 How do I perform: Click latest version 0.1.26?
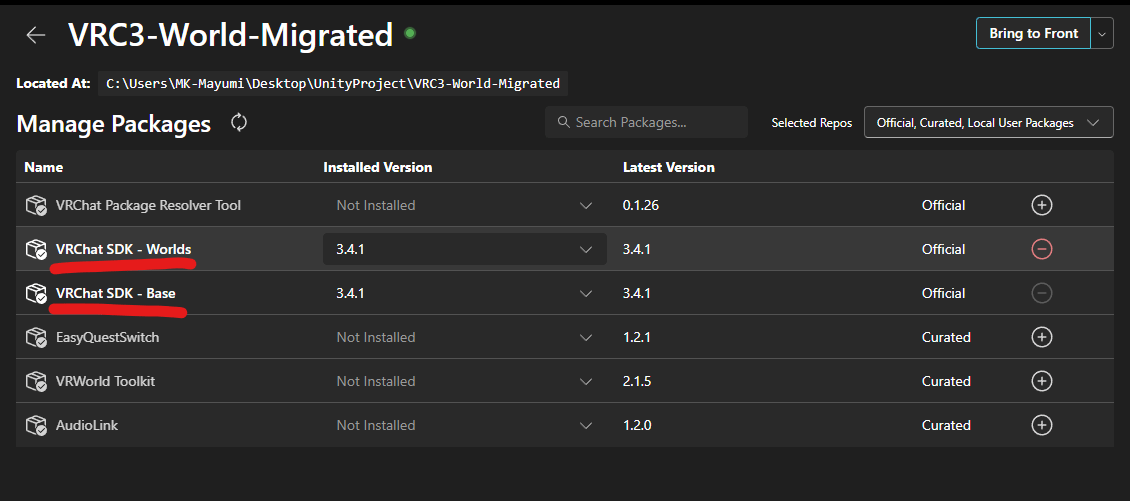pos(641,205)
